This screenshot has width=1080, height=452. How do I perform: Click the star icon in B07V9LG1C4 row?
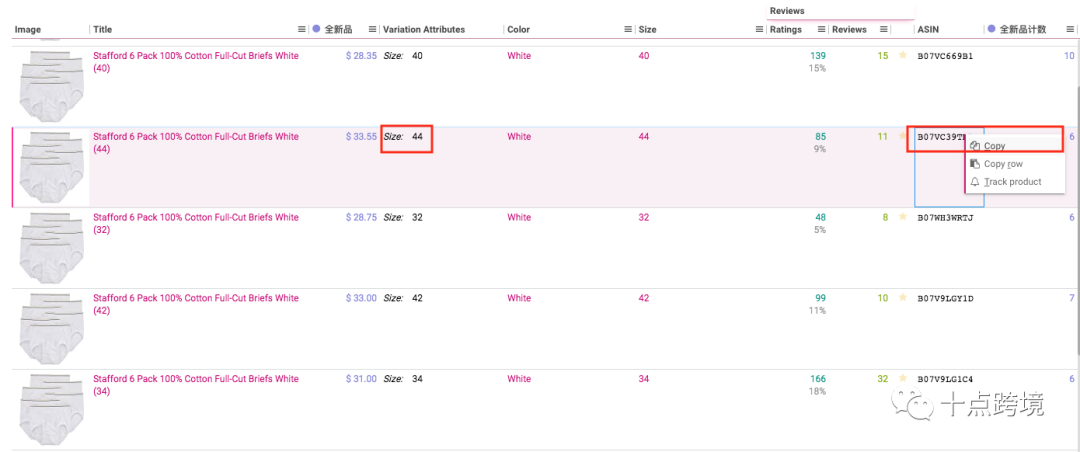coord(902,378)
